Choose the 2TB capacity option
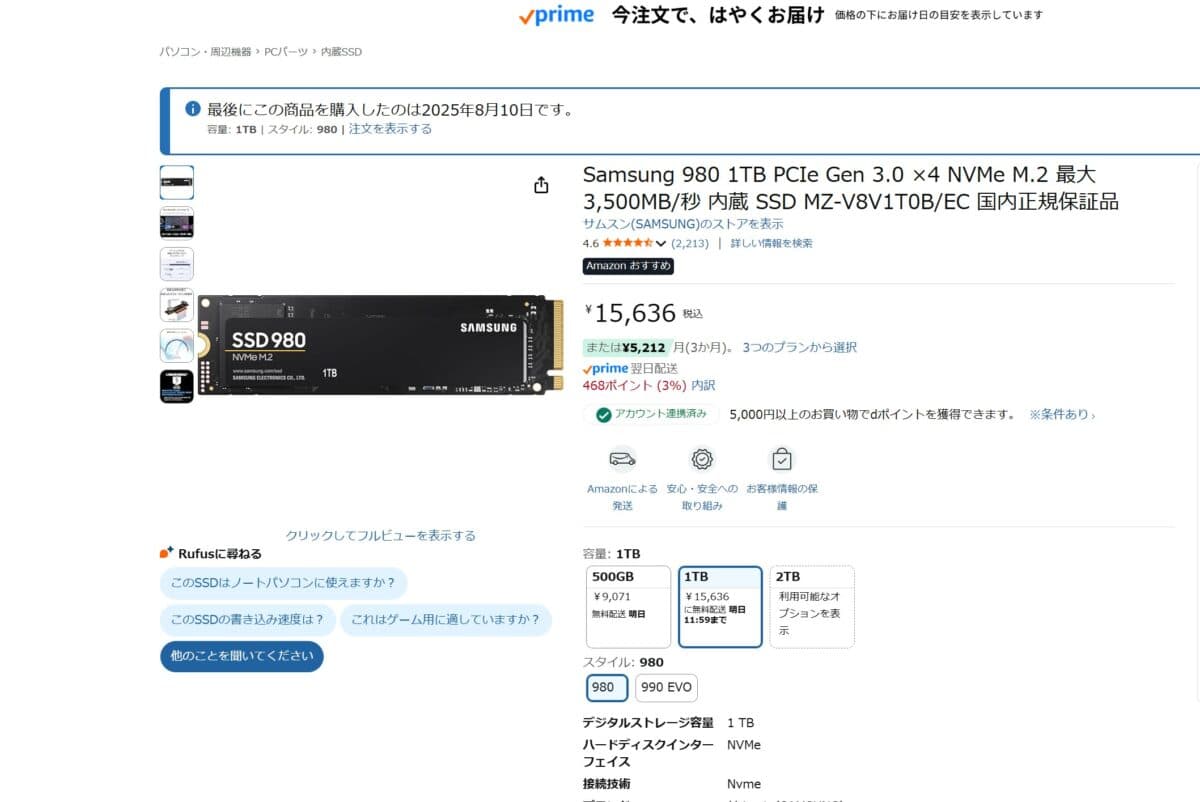The width and height of the screenshot is (1200, 802). tap(812, 606)
